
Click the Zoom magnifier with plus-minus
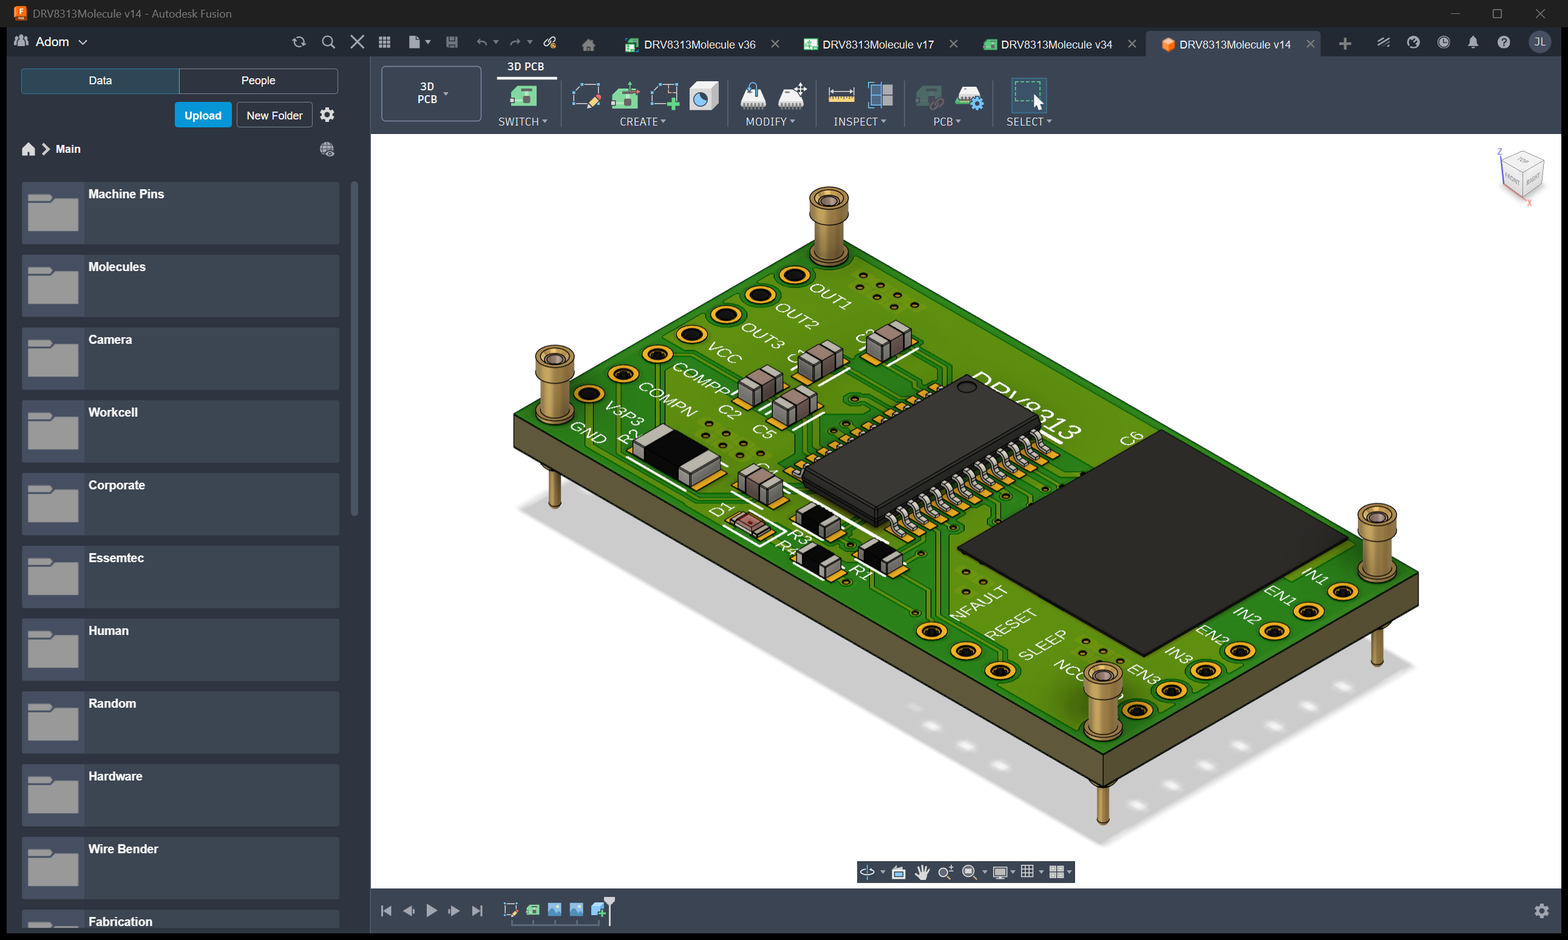945,872
